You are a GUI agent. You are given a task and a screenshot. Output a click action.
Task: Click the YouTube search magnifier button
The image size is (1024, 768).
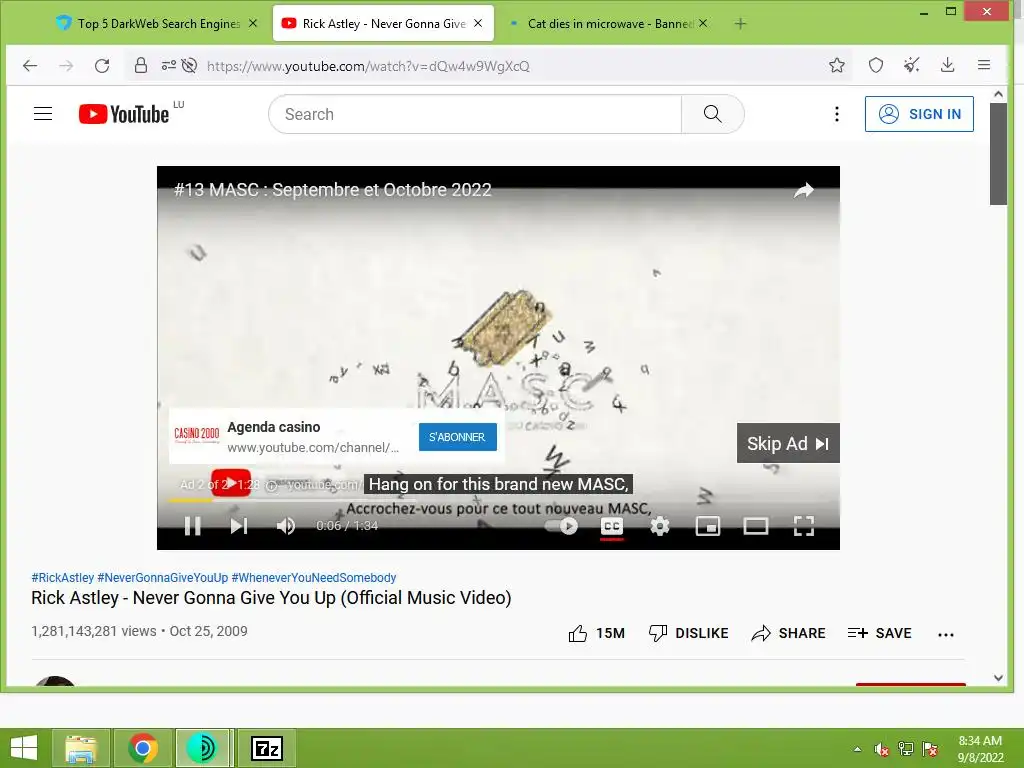[x=712, y=114]
